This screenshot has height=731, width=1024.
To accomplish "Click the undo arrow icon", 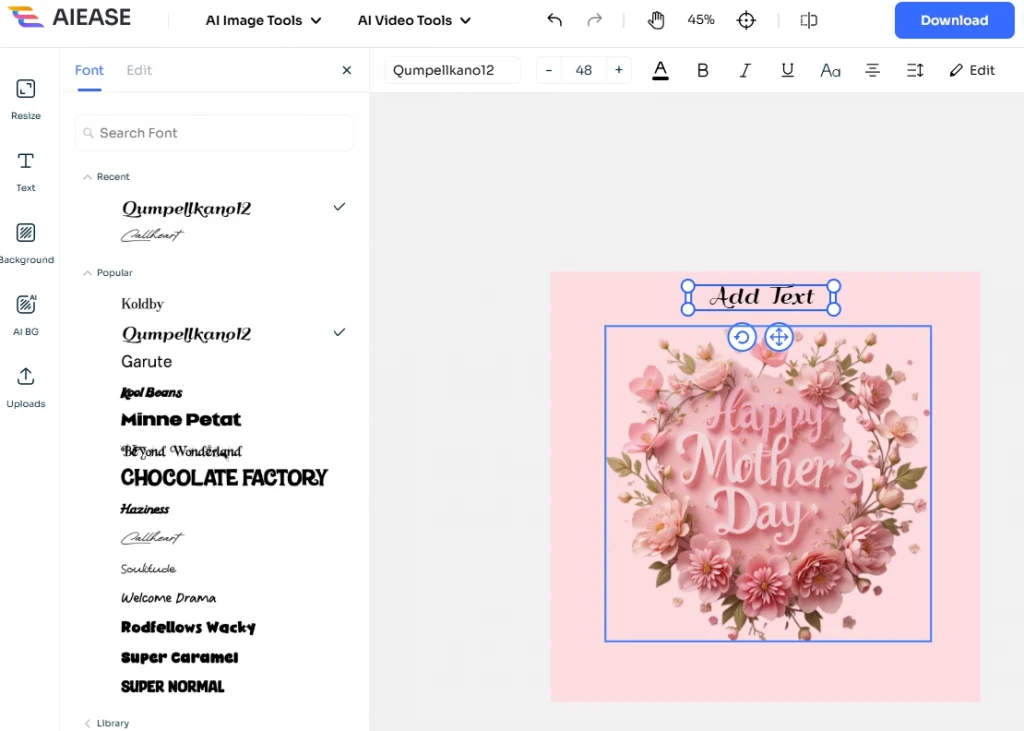I will [555, 20].
